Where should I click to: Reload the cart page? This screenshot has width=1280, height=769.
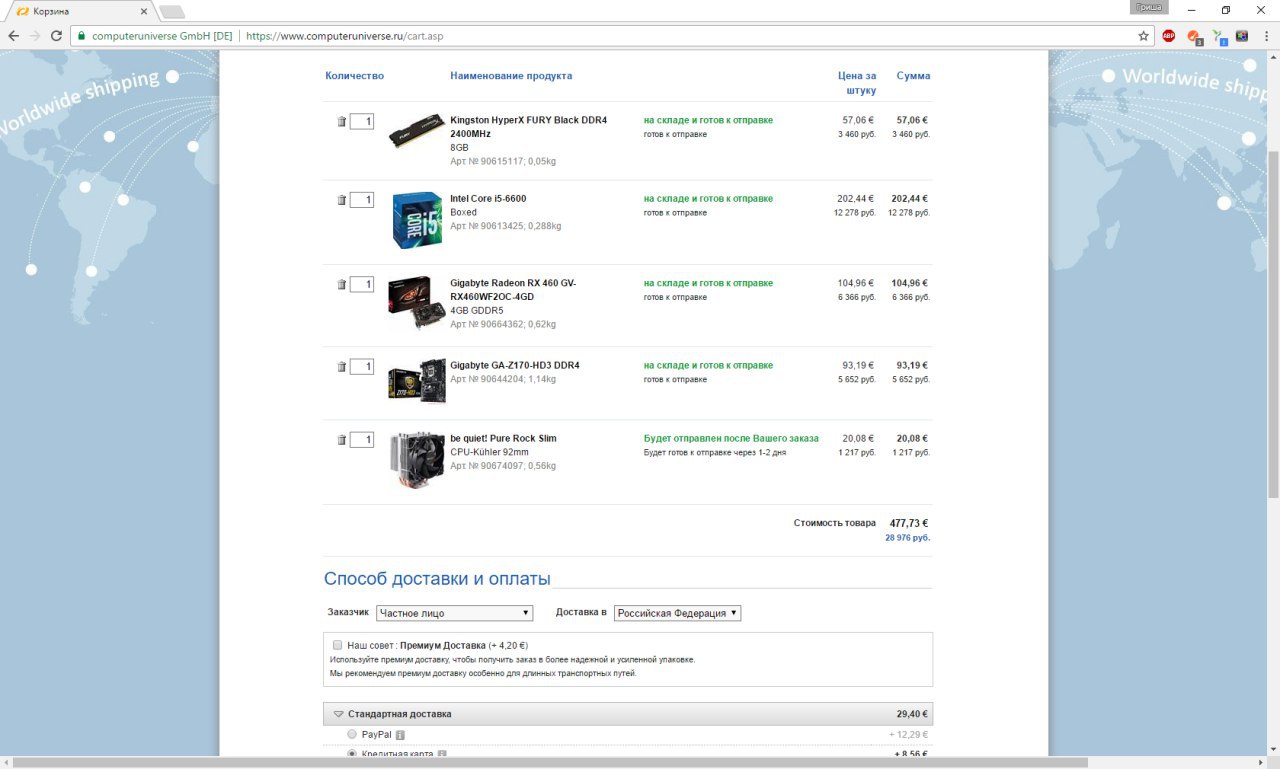(57, 36)
